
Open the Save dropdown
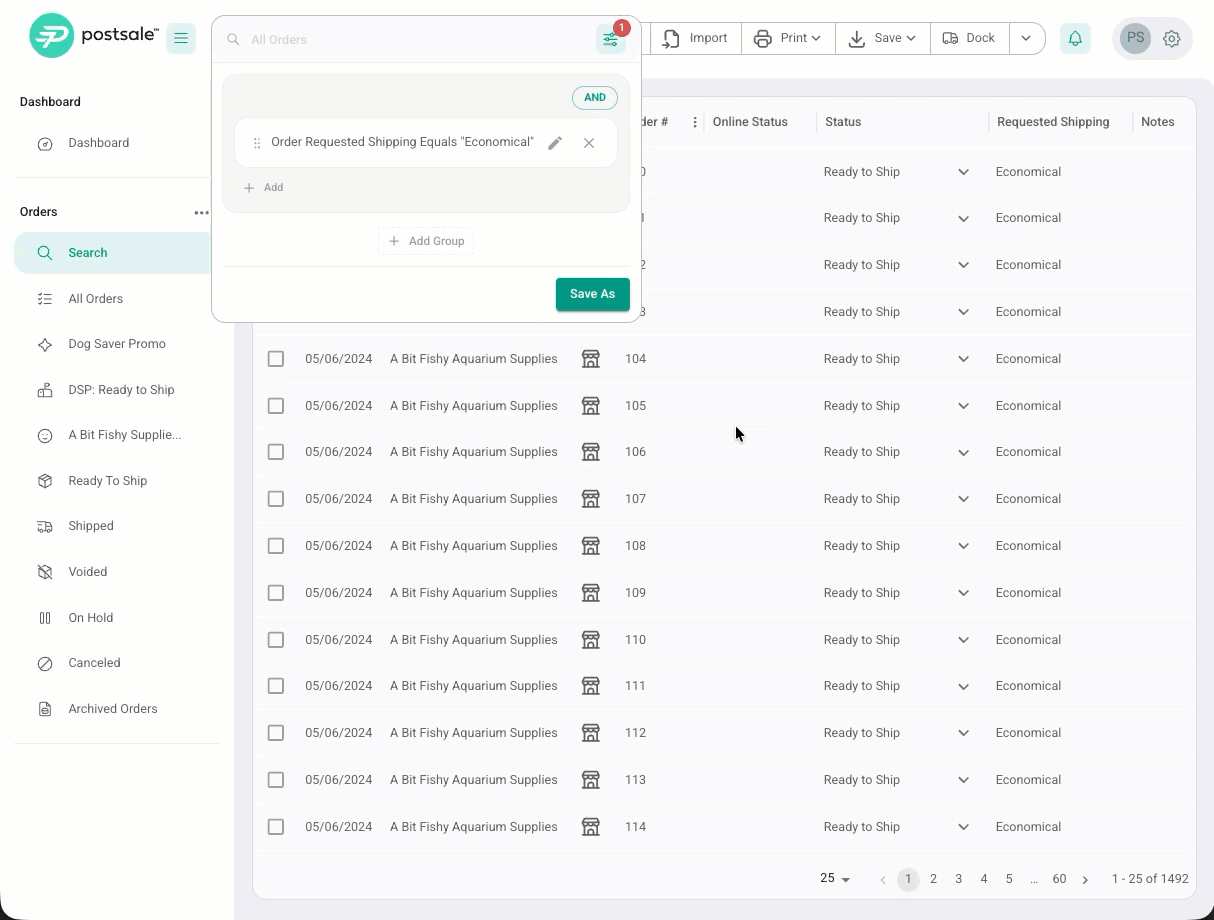(882, 38)
